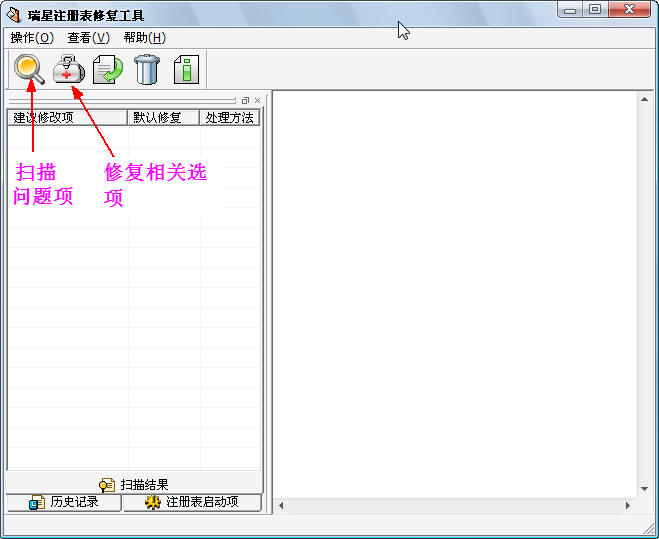This screenshot has height=539, width=659.
Task: Sort by 默认修复 column header
Action: coord(163,117)
